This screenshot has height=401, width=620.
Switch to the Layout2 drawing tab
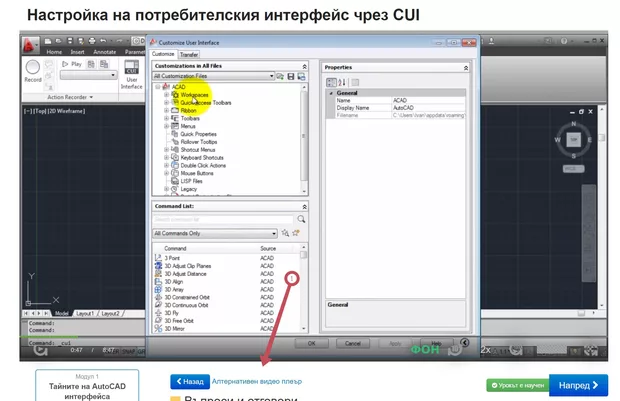tap(110, 313)
